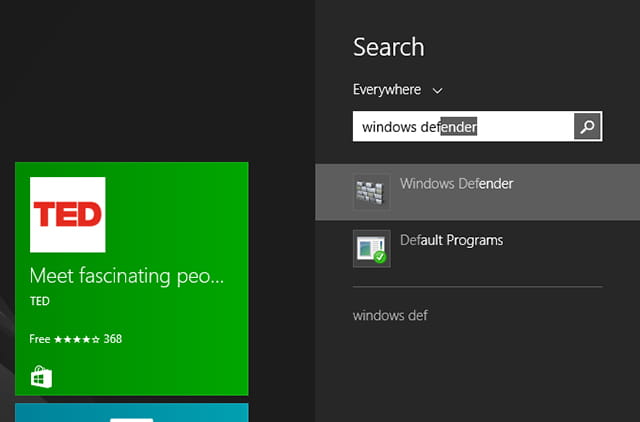The height and width of the screenshot is (422, 640).
Task: Click the Free 368 star rating line
Action: tap(76, 339)
